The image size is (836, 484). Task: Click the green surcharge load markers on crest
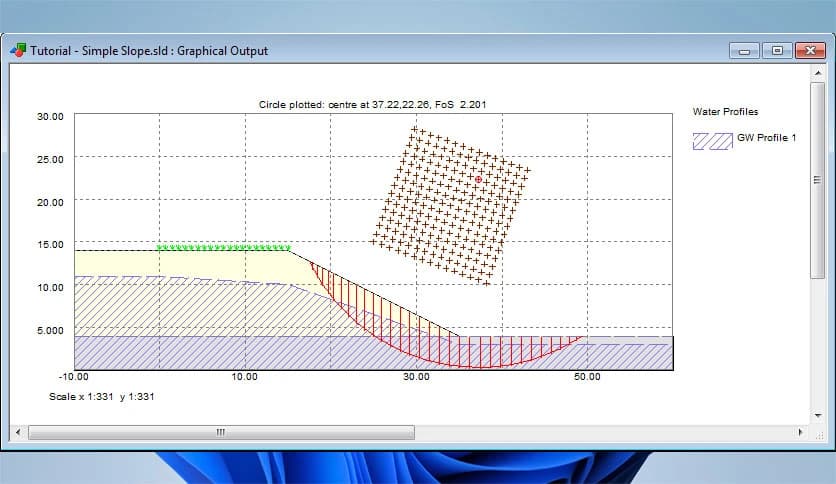pyautogui.click(x=225, y=247)
